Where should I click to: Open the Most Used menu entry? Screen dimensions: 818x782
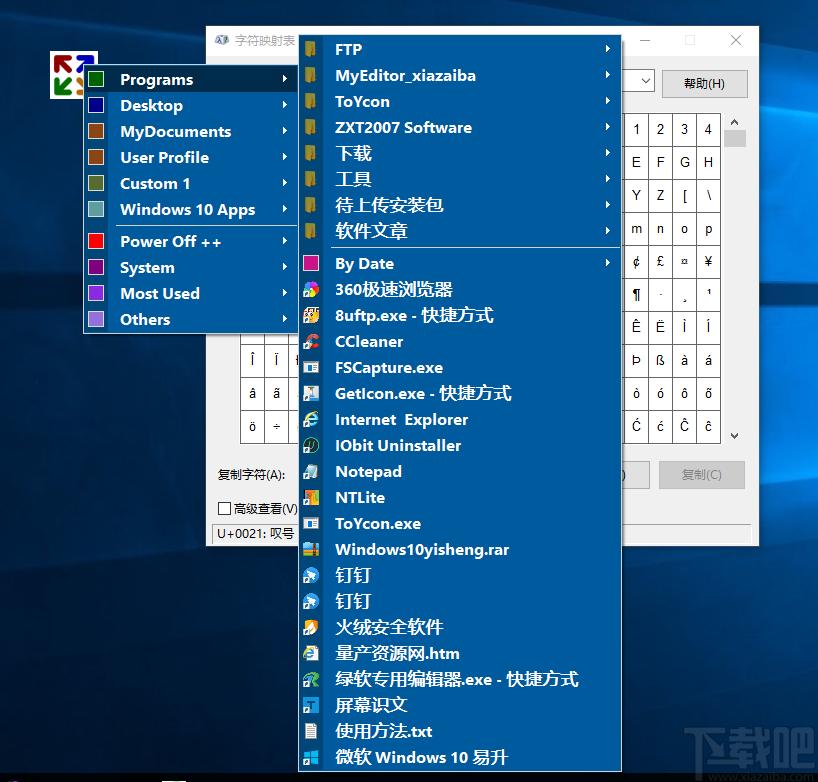(191, 293)
